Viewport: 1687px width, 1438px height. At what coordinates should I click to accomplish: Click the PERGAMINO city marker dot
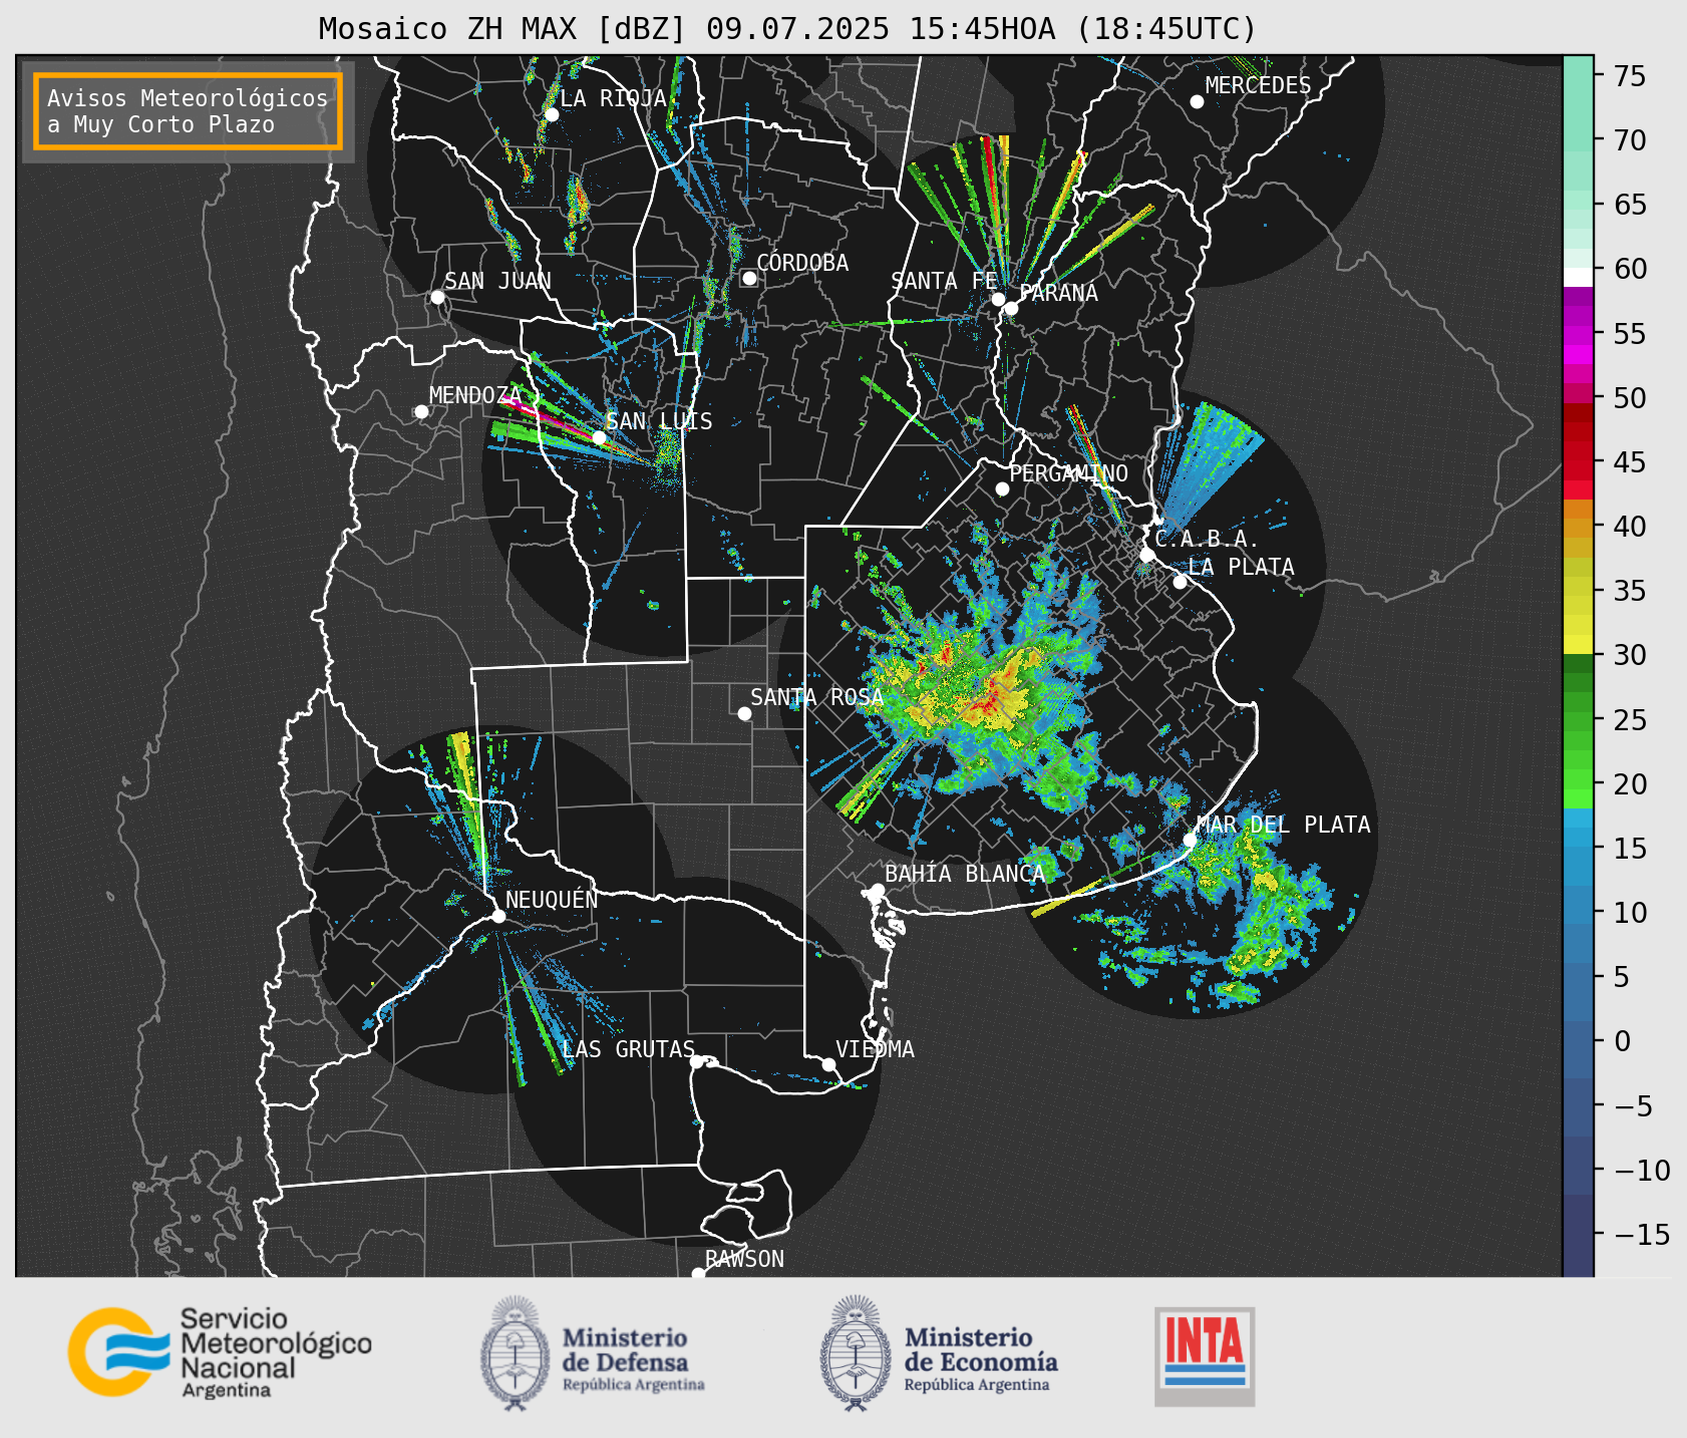pyautogui.click(x=1002, y=489)
